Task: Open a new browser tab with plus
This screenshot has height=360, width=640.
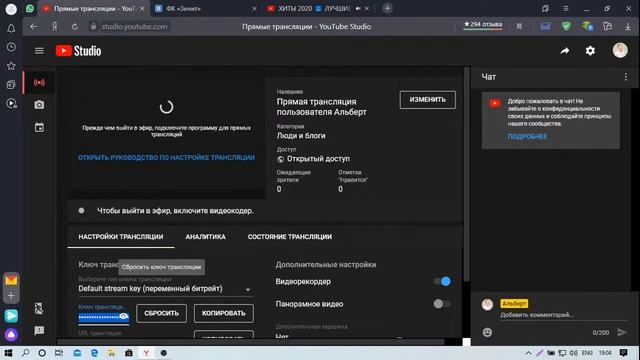Action: coord(387,8)
